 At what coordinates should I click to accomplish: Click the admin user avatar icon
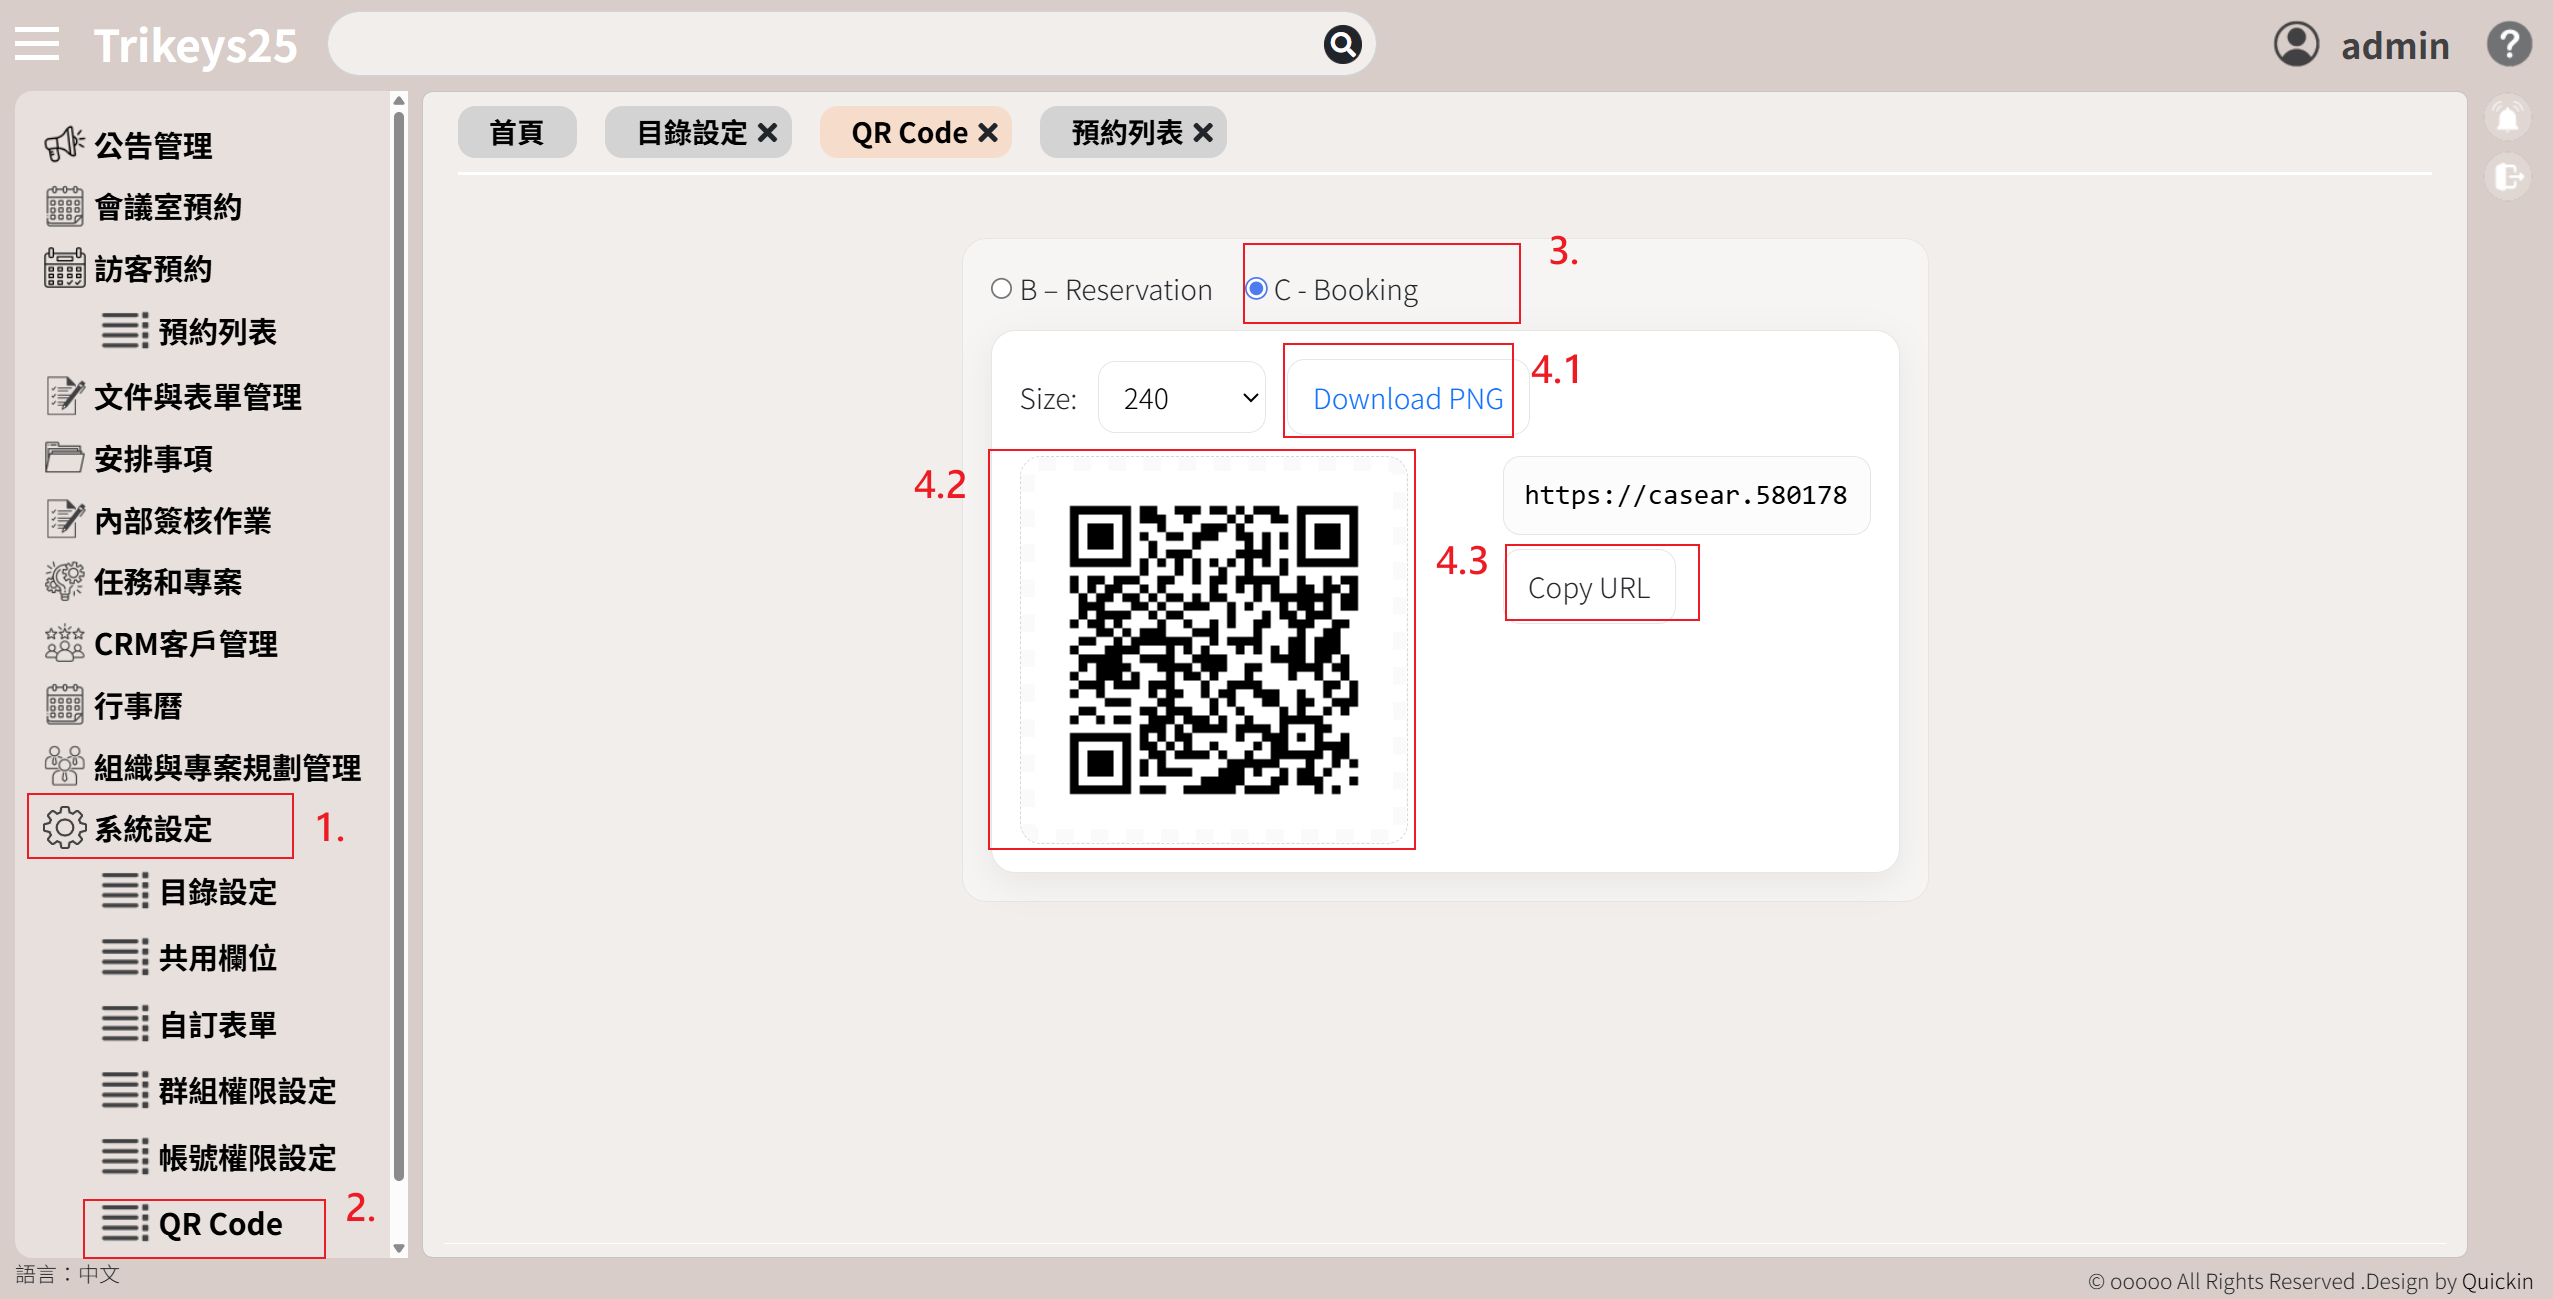(2296, 45)
